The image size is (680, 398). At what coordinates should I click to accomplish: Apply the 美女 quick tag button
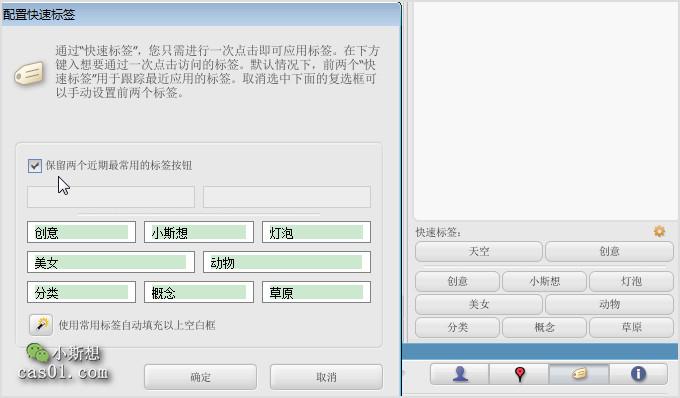point(479,304)
